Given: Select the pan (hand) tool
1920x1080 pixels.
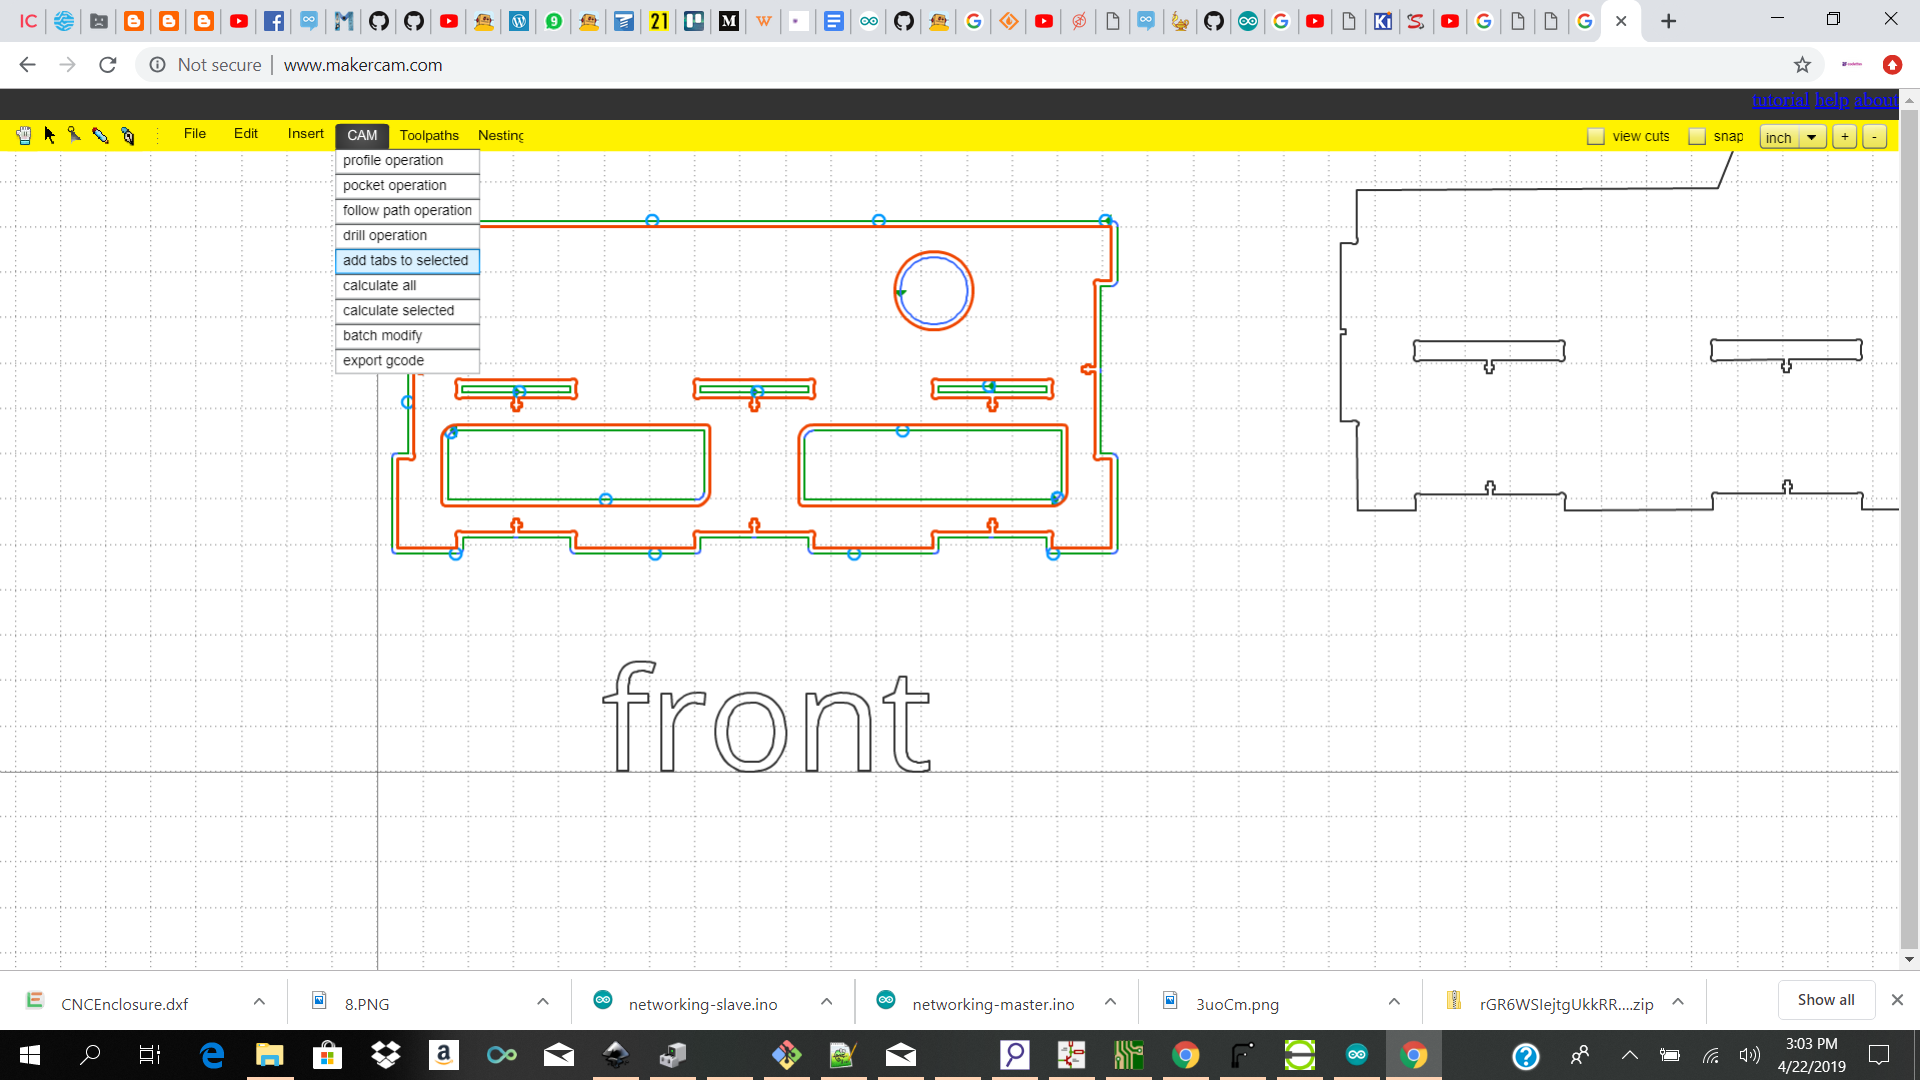Looking at the screenshot, I should [x=23, y=134].
